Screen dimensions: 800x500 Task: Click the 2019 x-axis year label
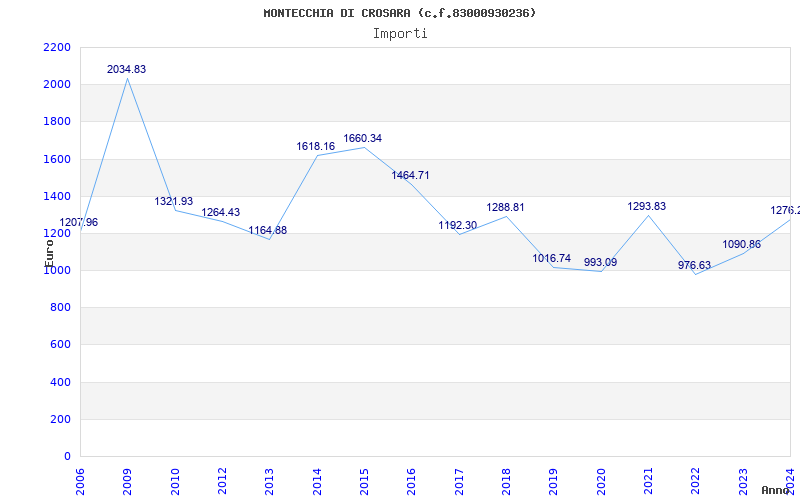pos(554,481)
